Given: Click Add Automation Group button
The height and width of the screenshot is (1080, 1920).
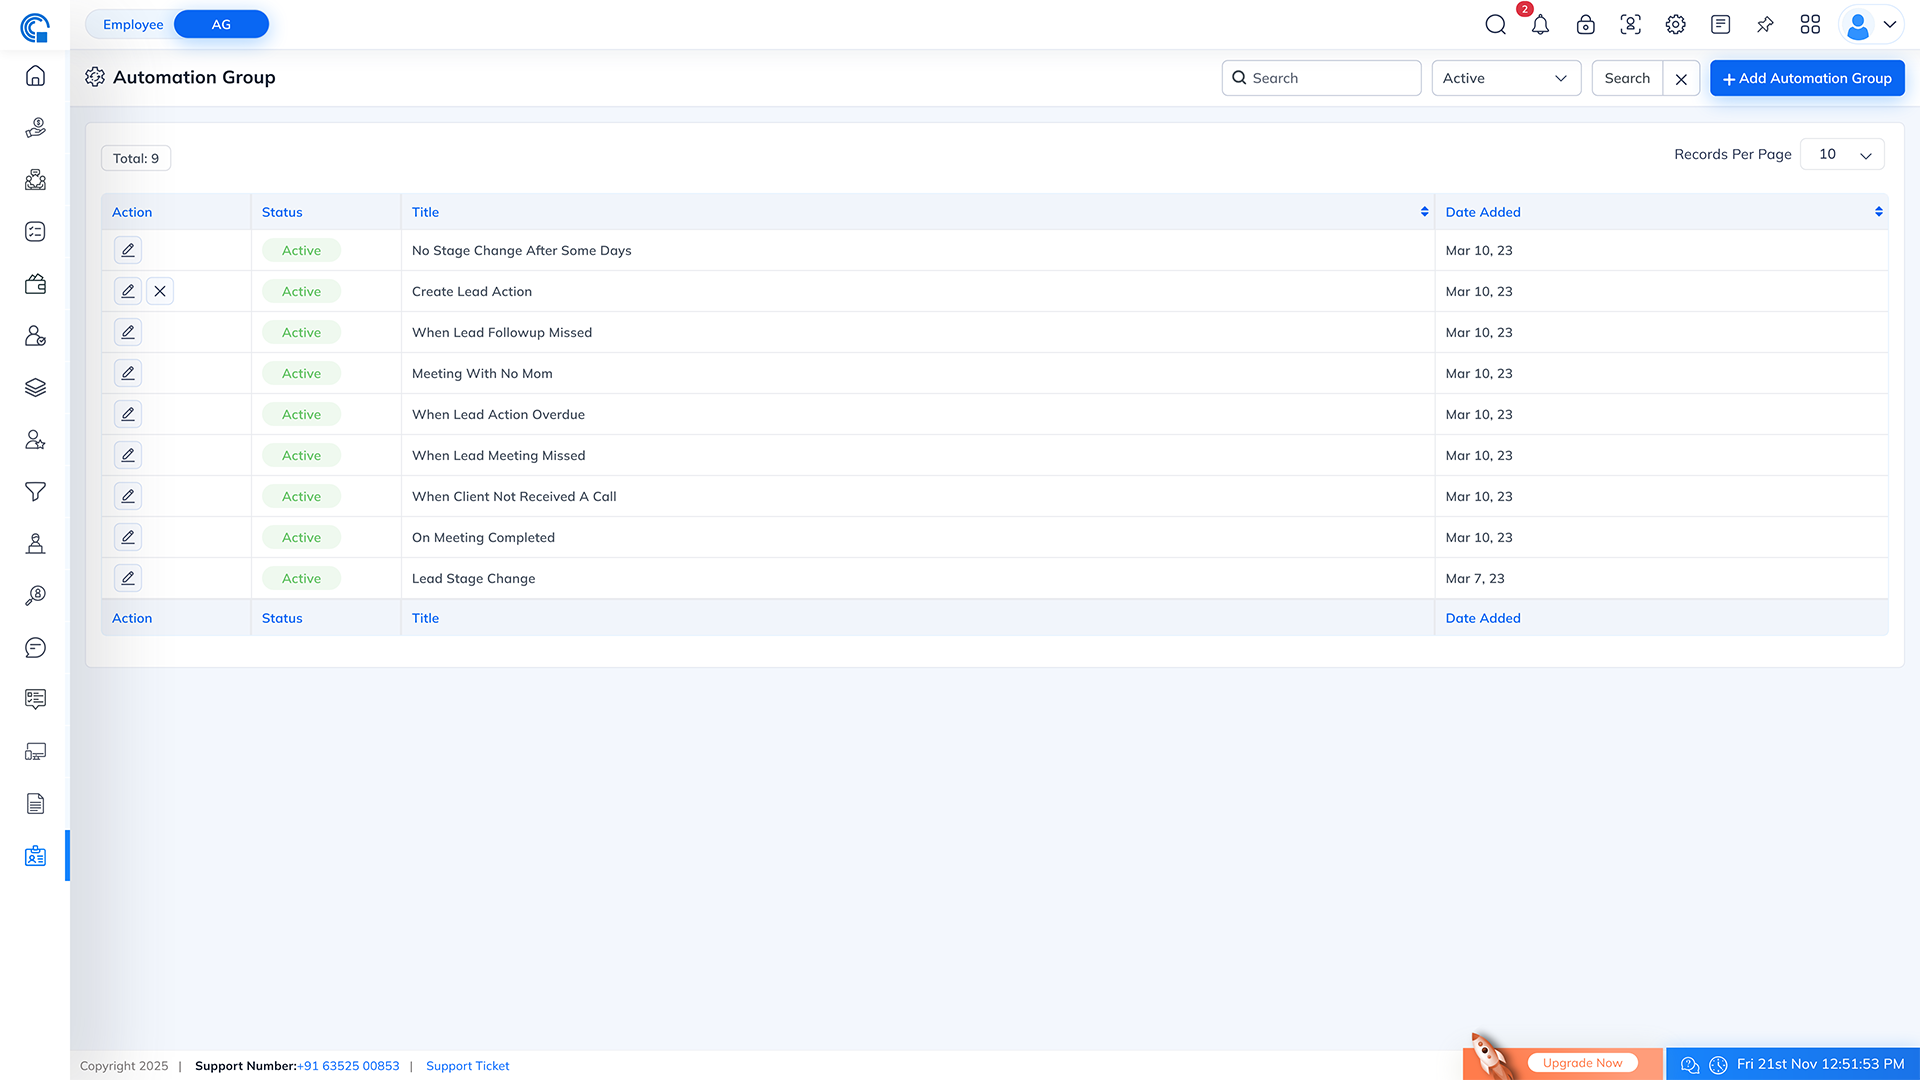Looking at the screenshot, I should [x=1806, y=78].
